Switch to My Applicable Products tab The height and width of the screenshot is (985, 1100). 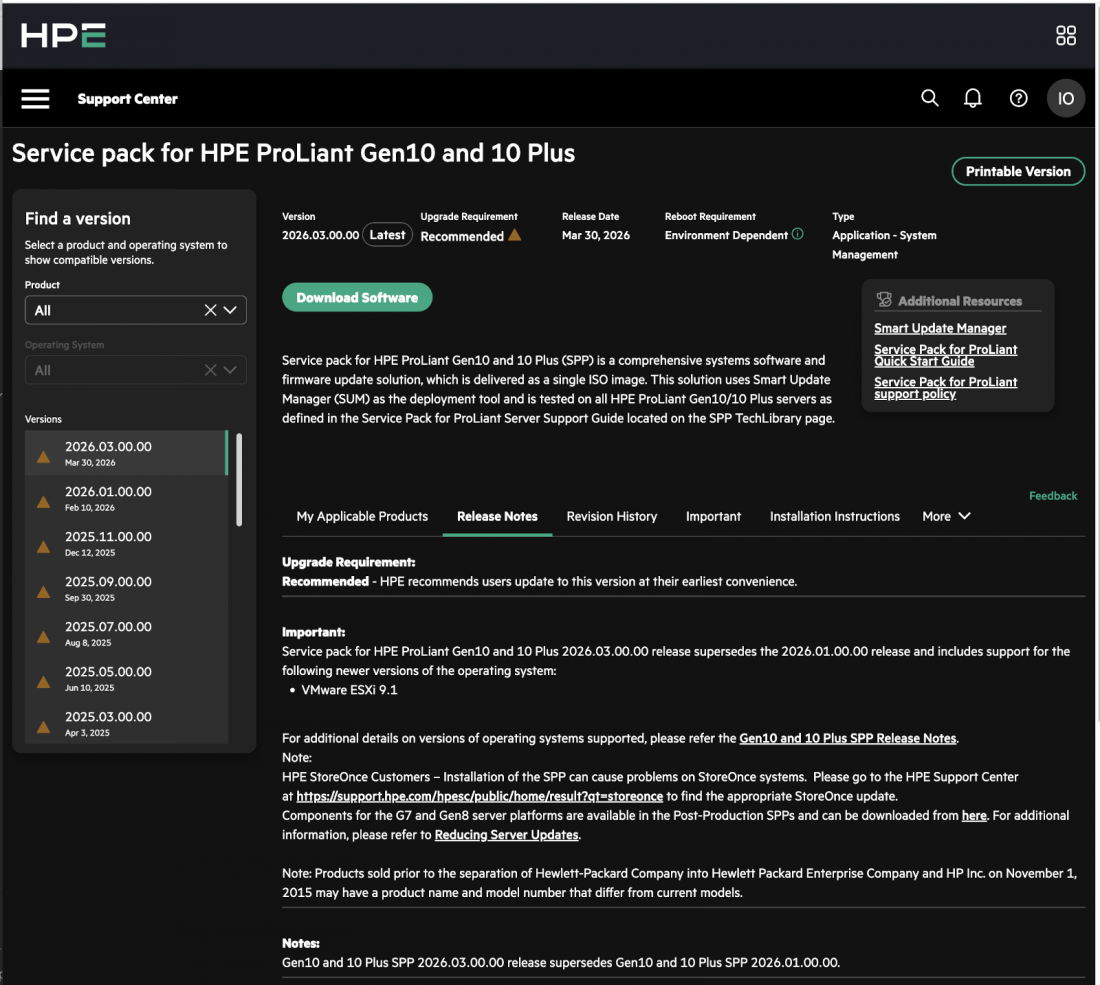tap(362, 516)
